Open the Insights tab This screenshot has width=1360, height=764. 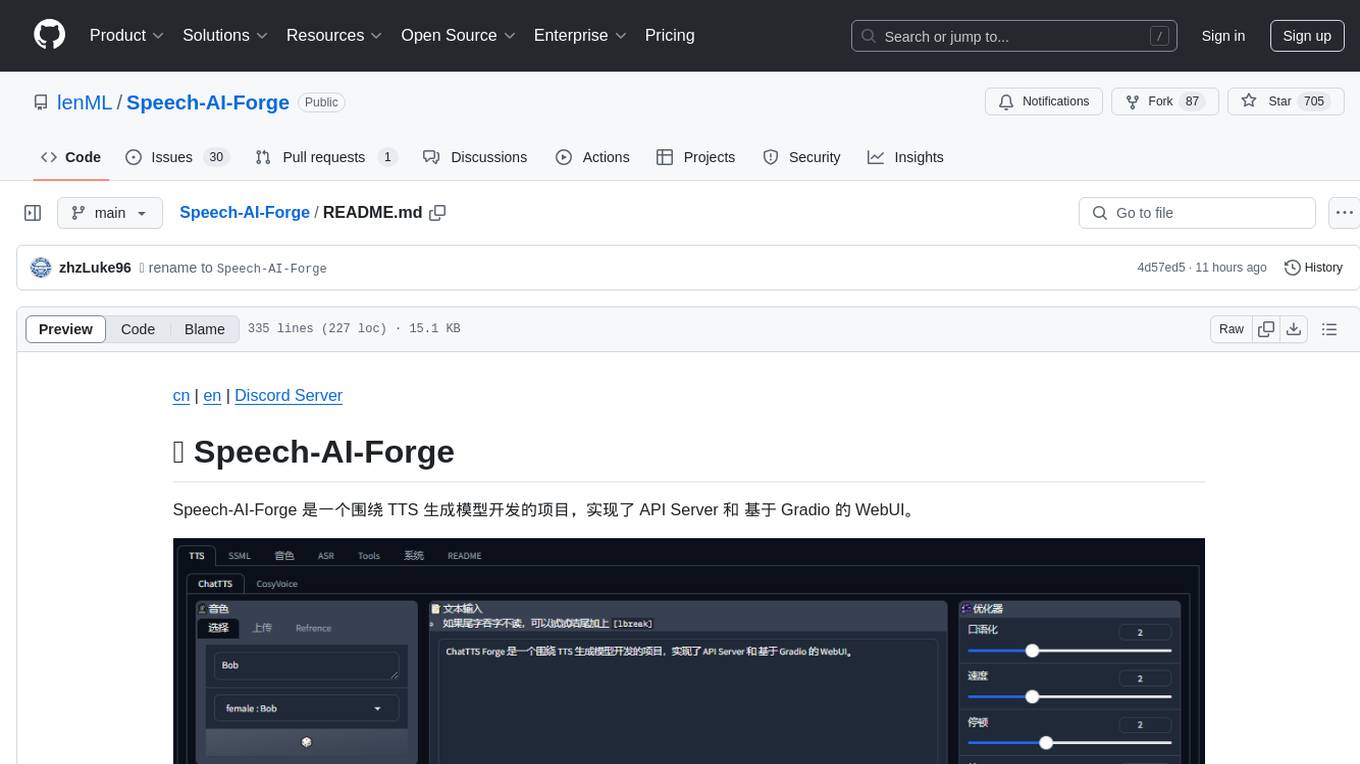click(x=905, y=157)
